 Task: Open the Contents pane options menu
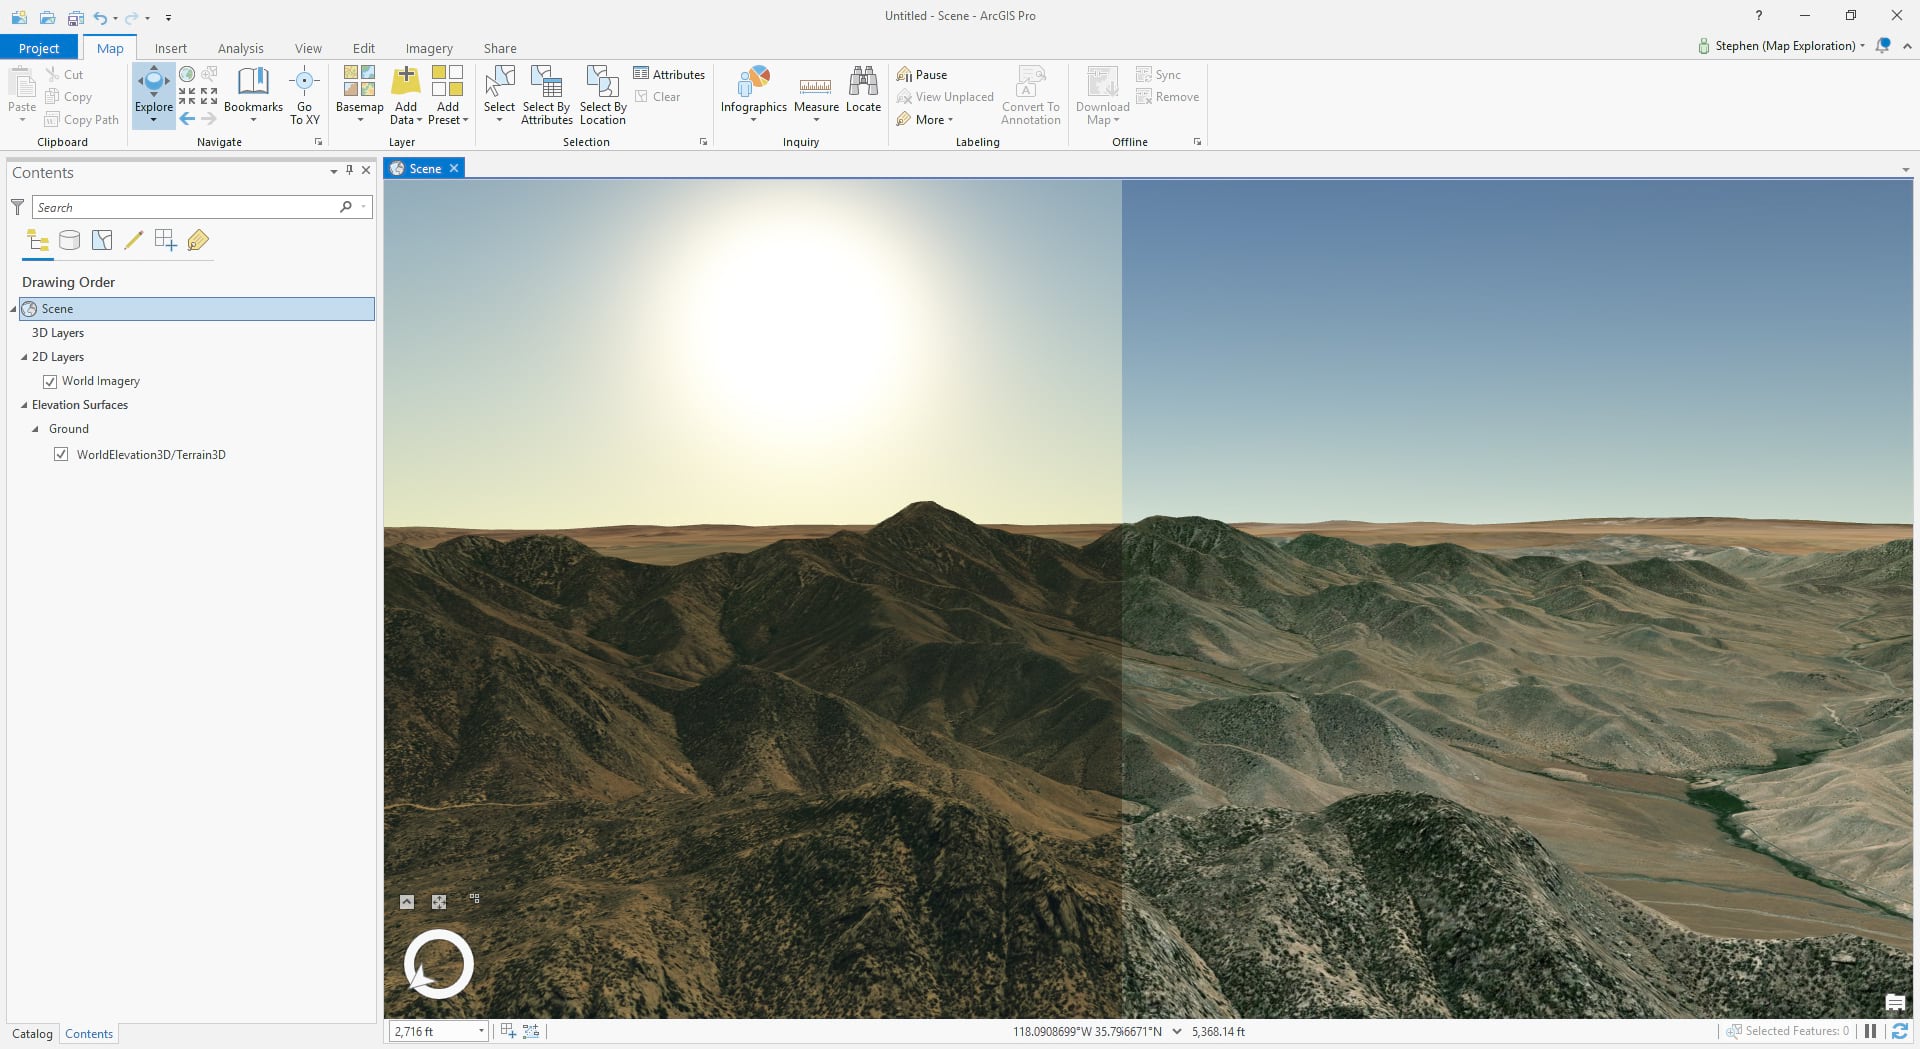click(333, 172)
